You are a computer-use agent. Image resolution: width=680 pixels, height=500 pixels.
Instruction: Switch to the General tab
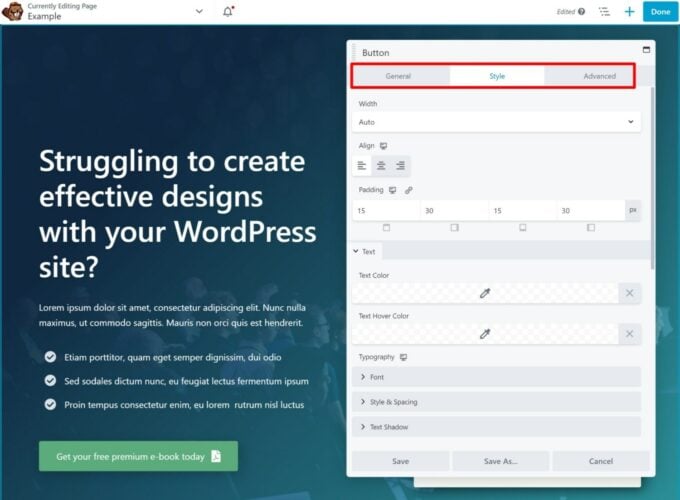point(398,76)
